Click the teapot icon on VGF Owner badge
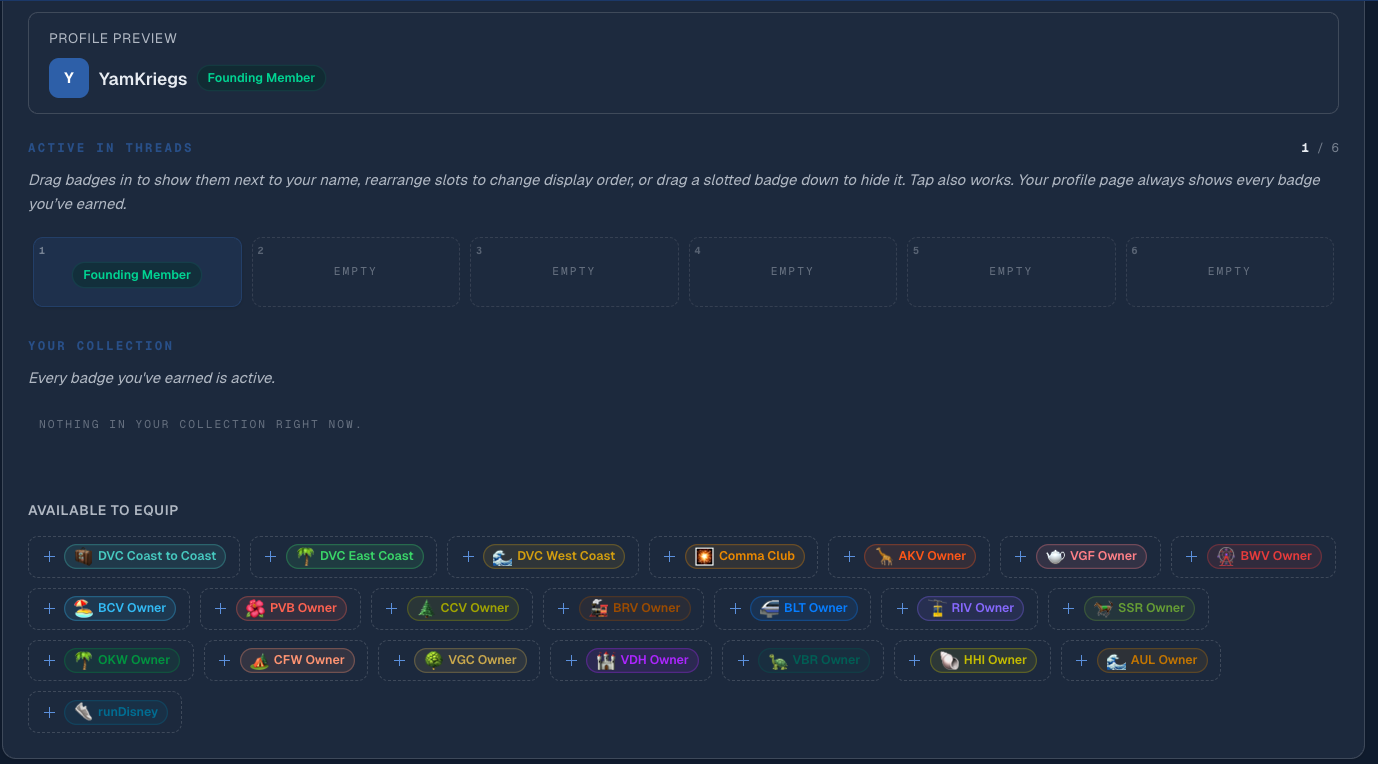 [1055, 556]
